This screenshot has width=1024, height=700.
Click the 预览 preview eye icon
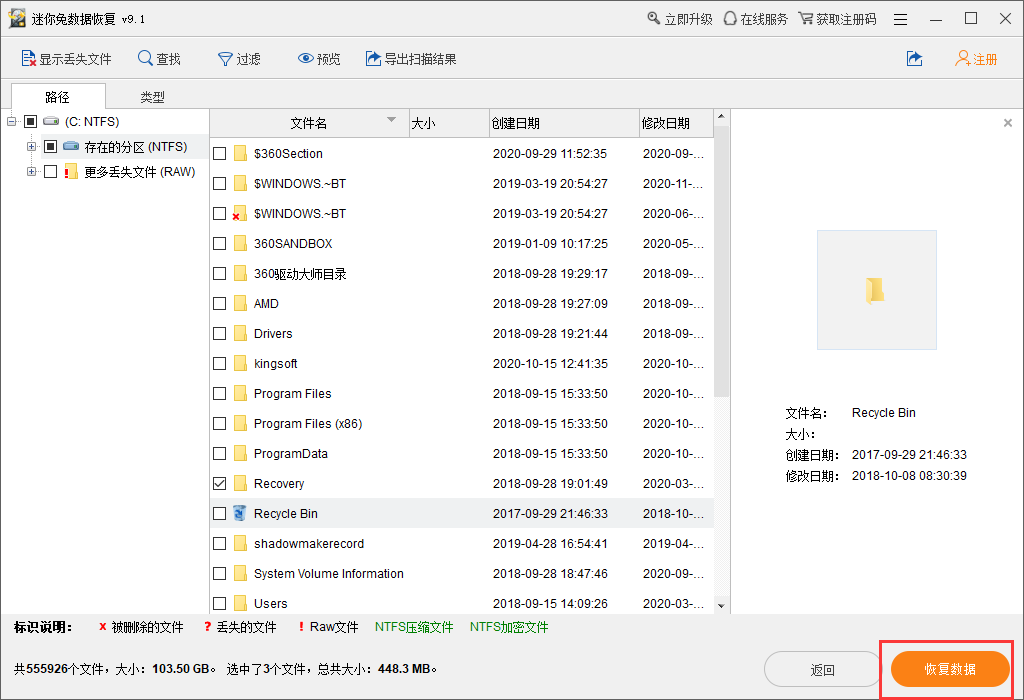305,59
